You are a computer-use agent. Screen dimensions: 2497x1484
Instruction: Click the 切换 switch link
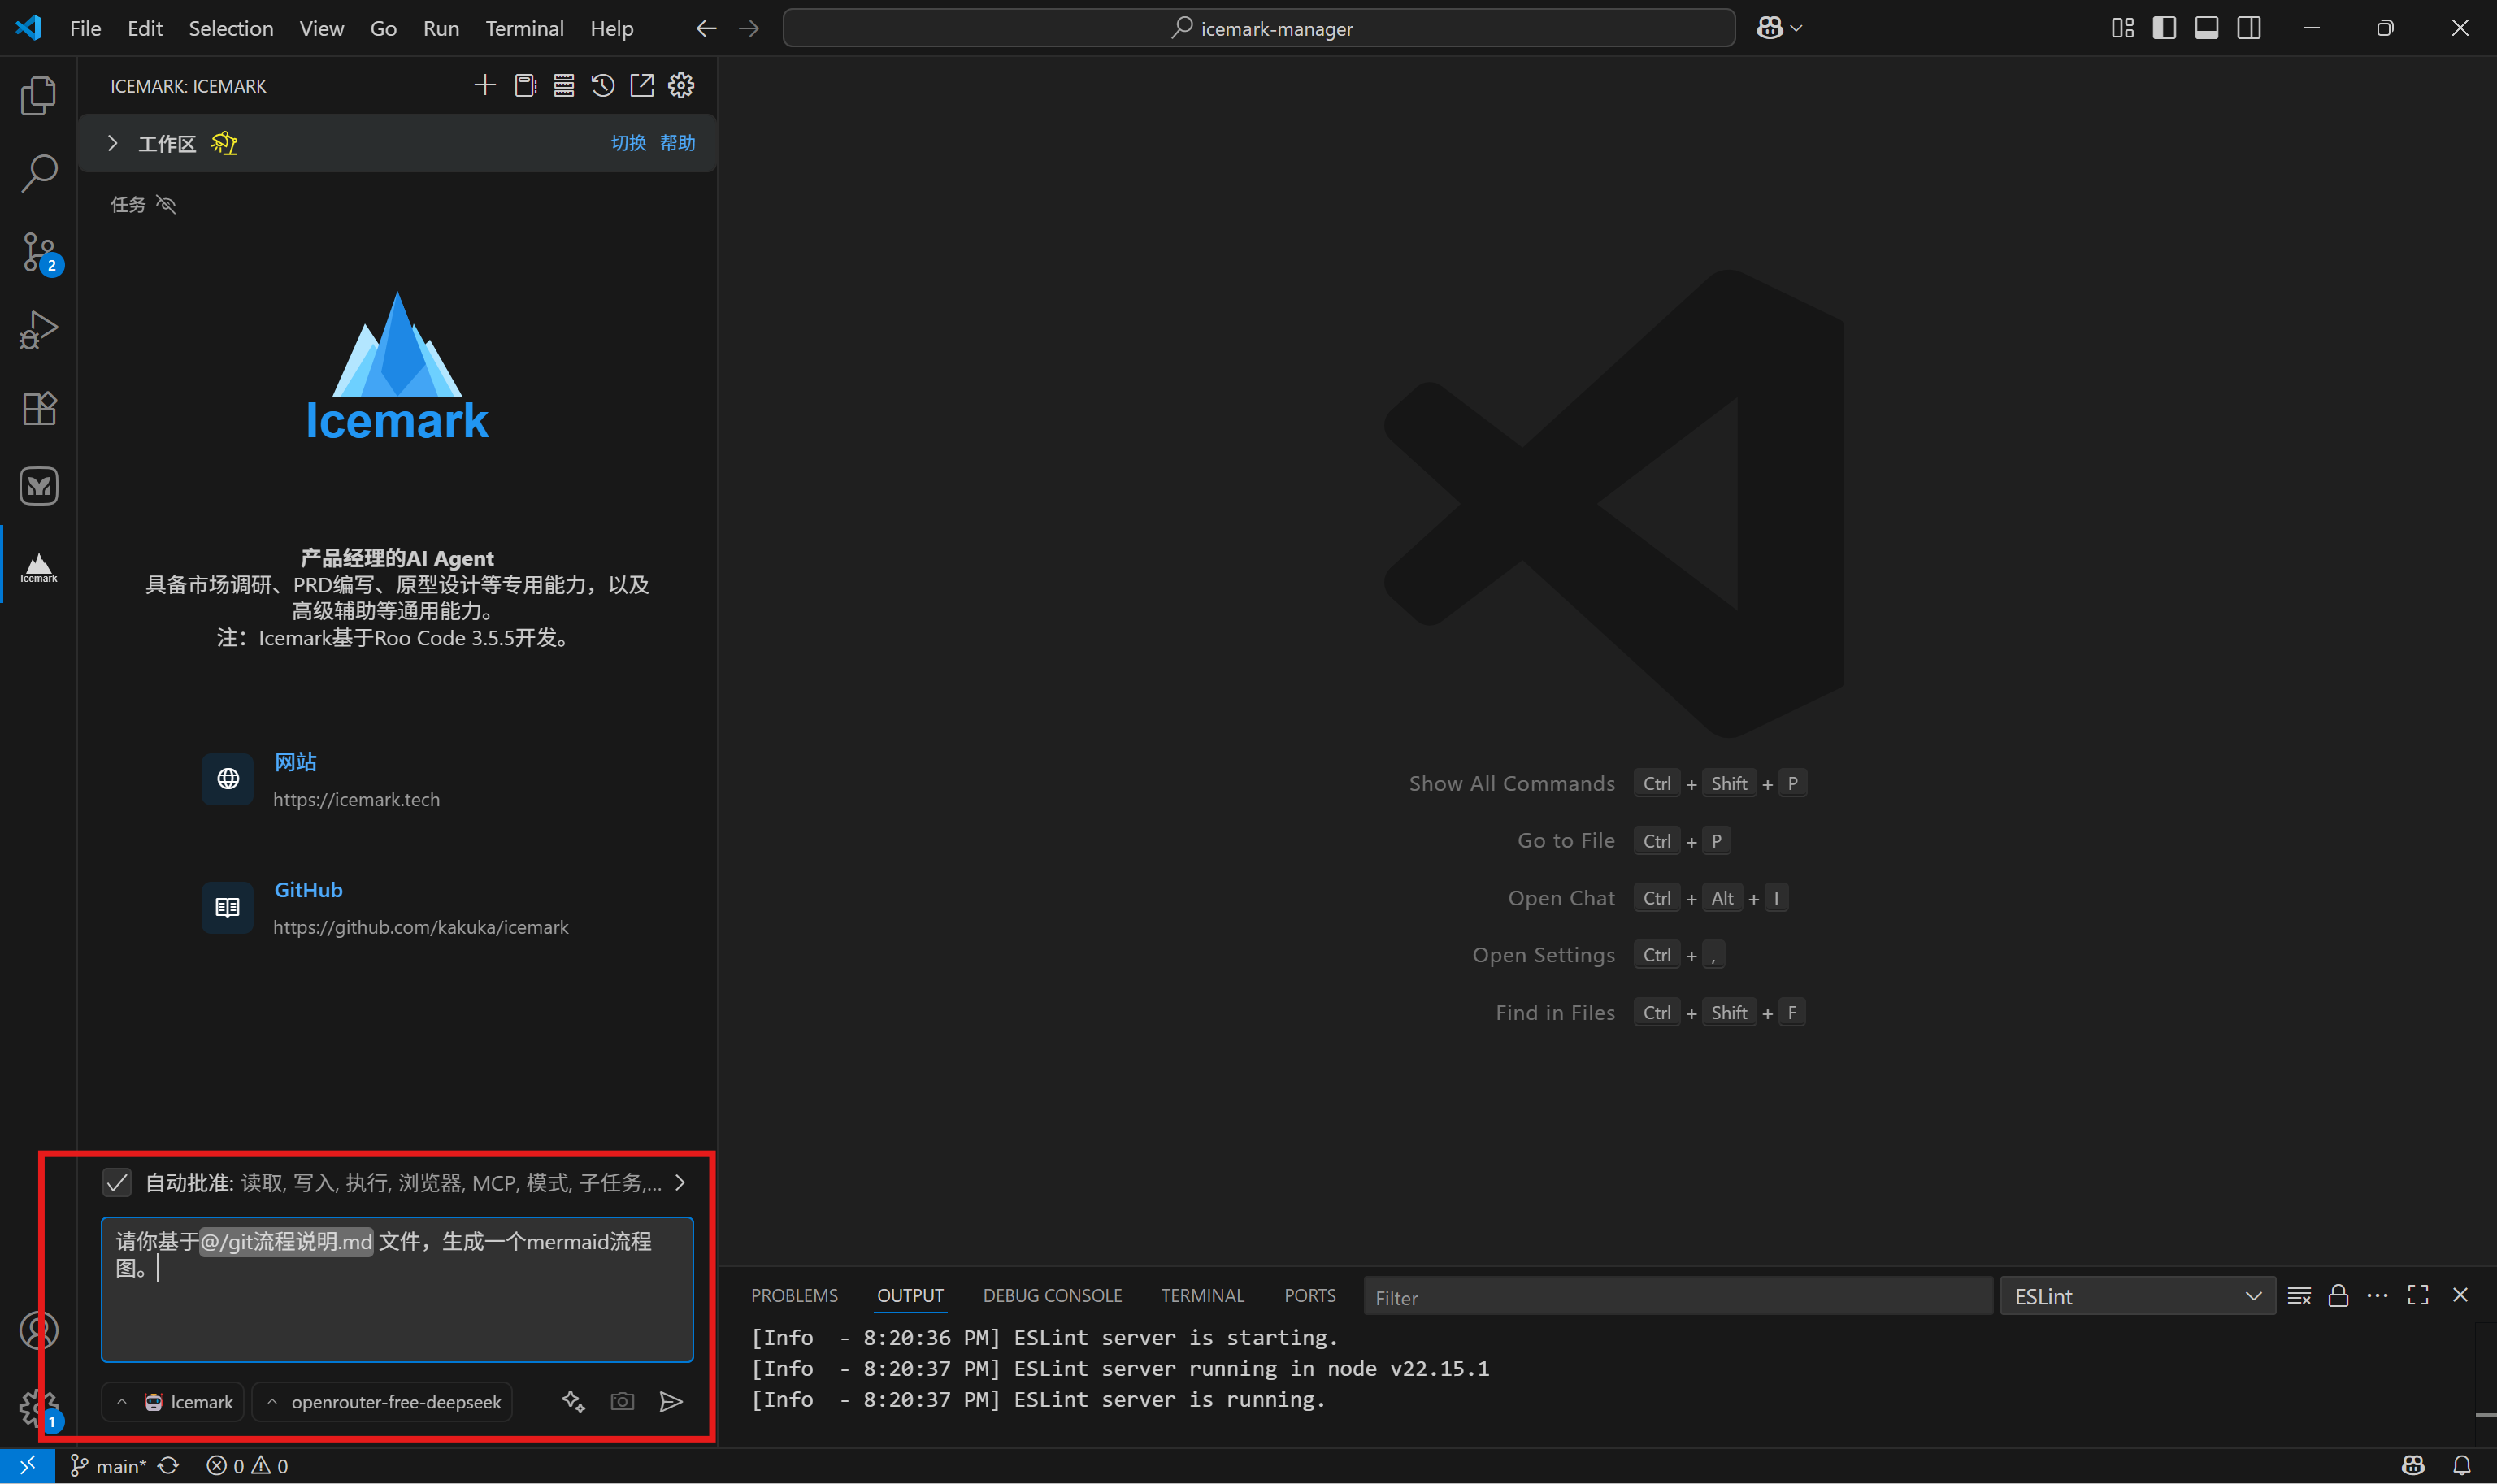tap(628, 143)
